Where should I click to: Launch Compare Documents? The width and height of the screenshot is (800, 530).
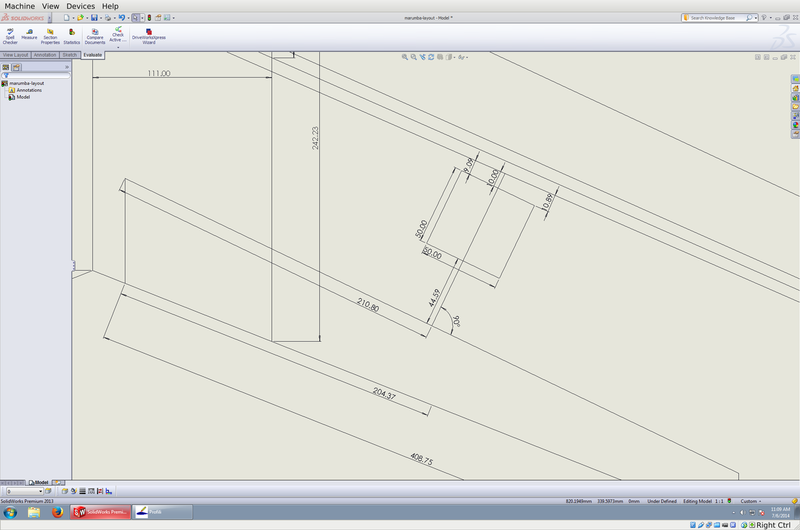tap(95, 36)
